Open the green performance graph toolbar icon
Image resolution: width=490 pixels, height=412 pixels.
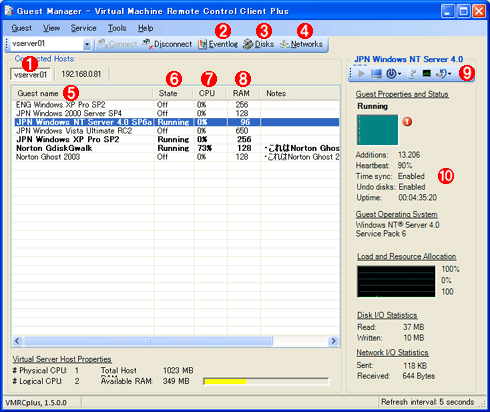(x=427, y=73)
